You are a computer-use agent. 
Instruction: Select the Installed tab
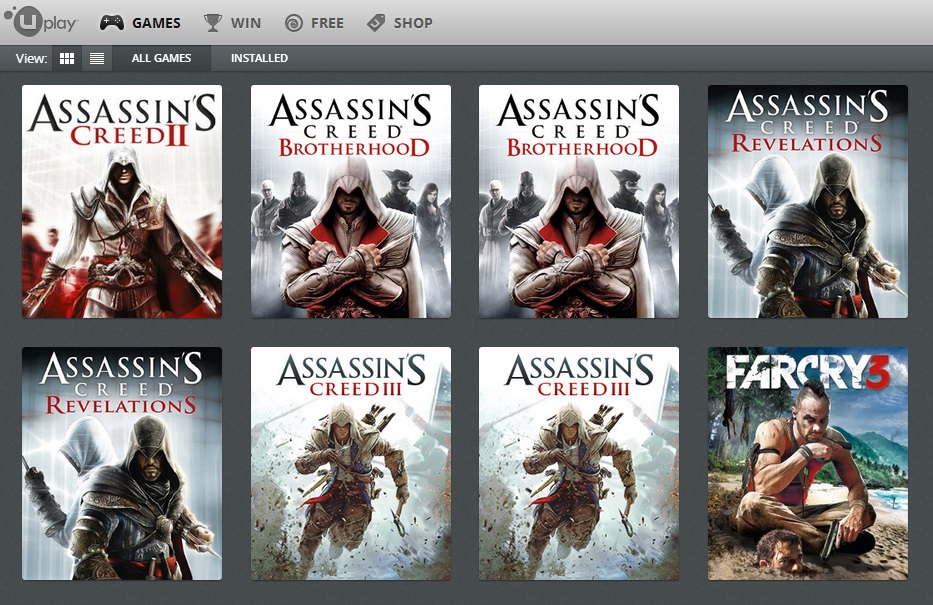click(259, 58)
